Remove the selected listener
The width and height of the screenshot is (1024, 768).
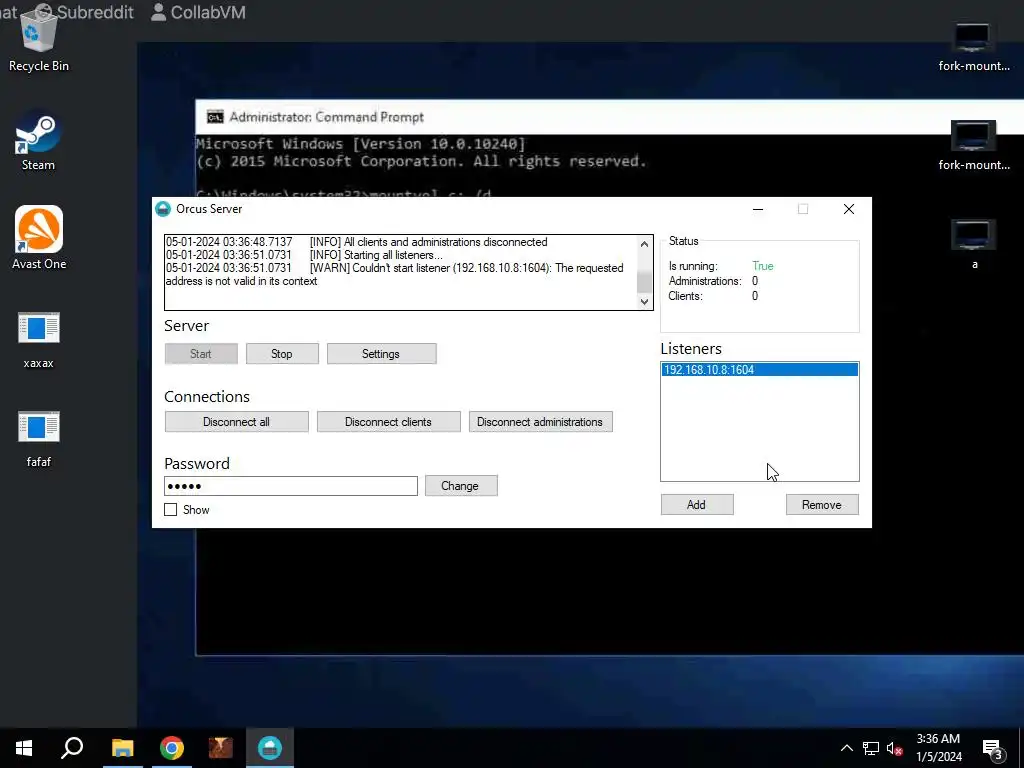pos(822,504)
